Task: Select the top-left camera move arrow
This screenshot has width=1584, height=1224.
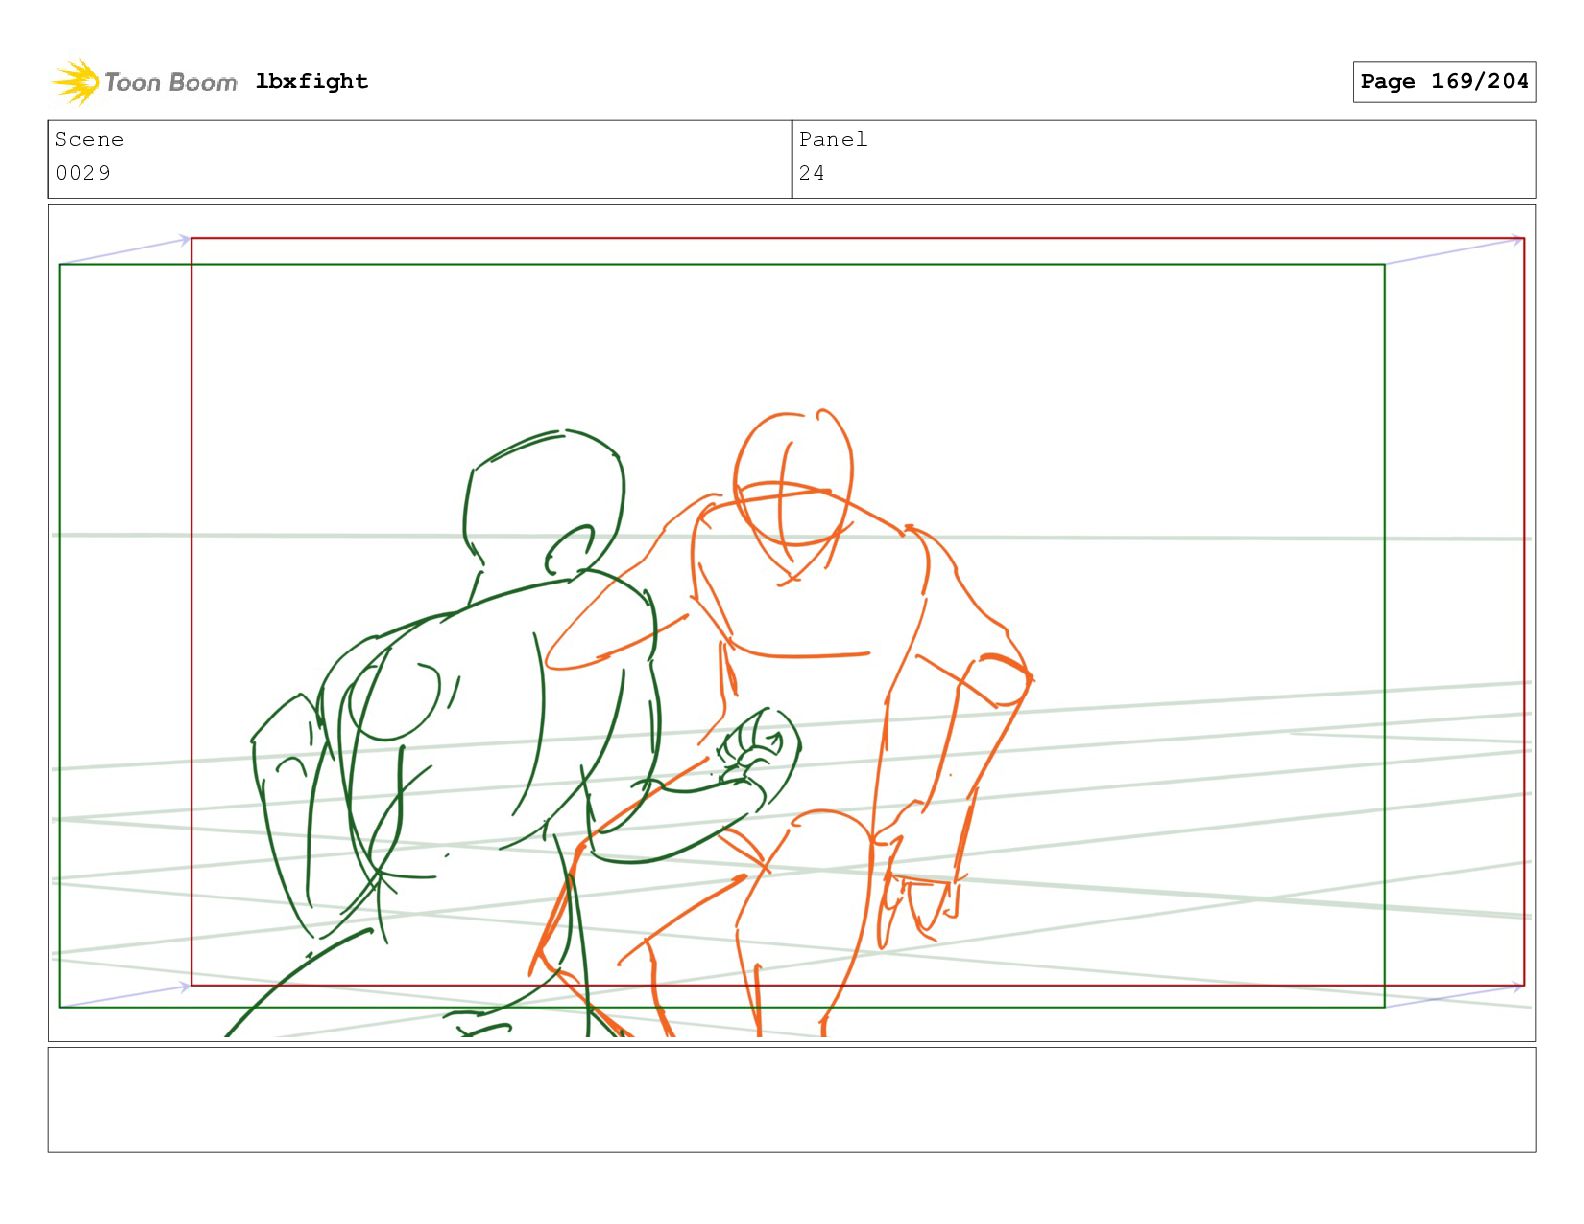Action: pos(125,251)
